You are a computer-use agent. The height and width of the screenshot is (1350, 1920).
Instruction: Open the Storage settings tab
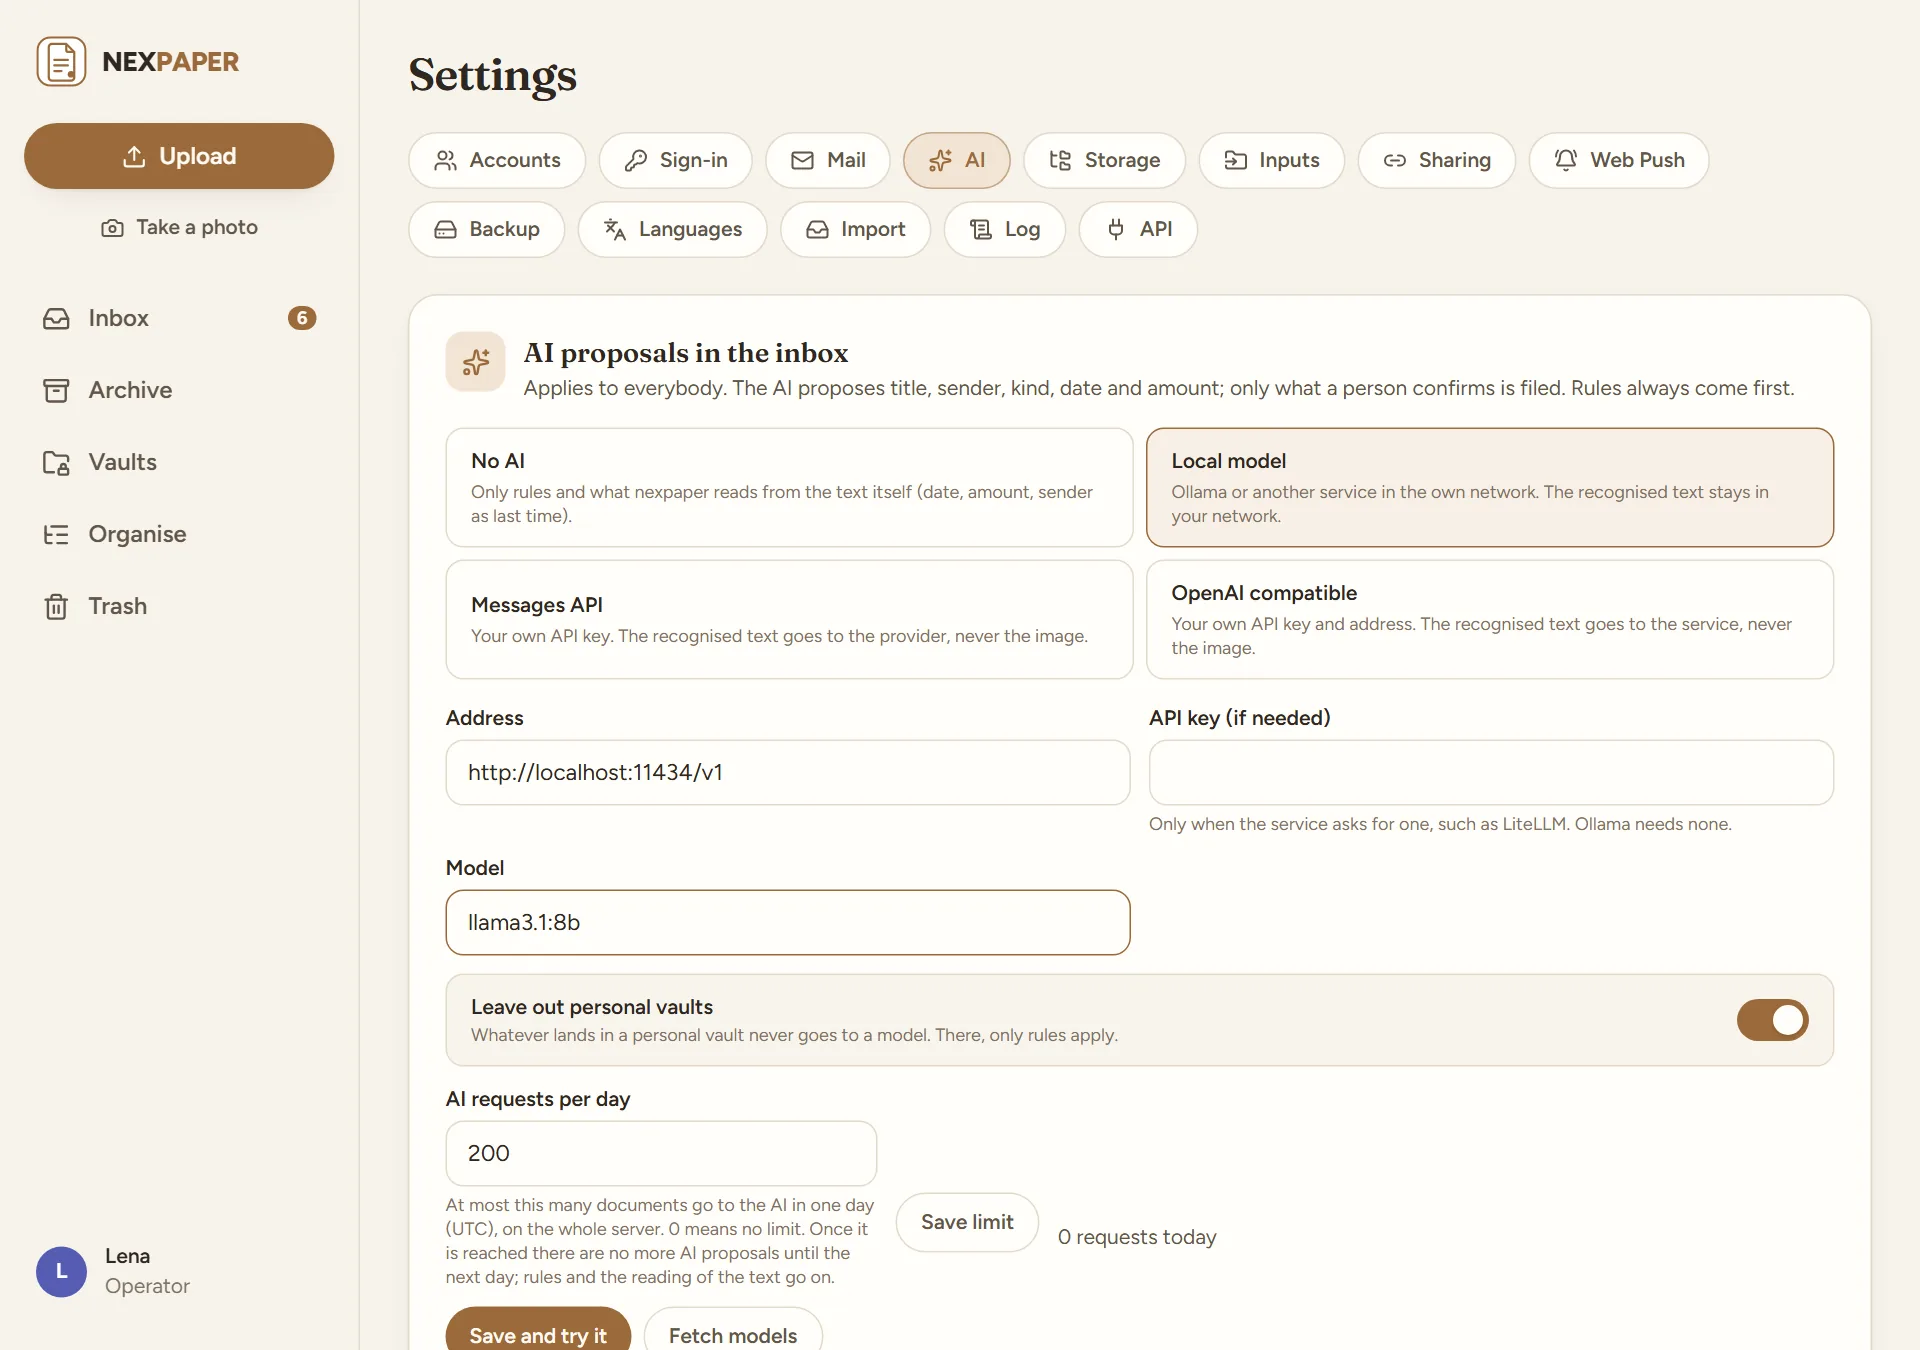pos(1104,160)
